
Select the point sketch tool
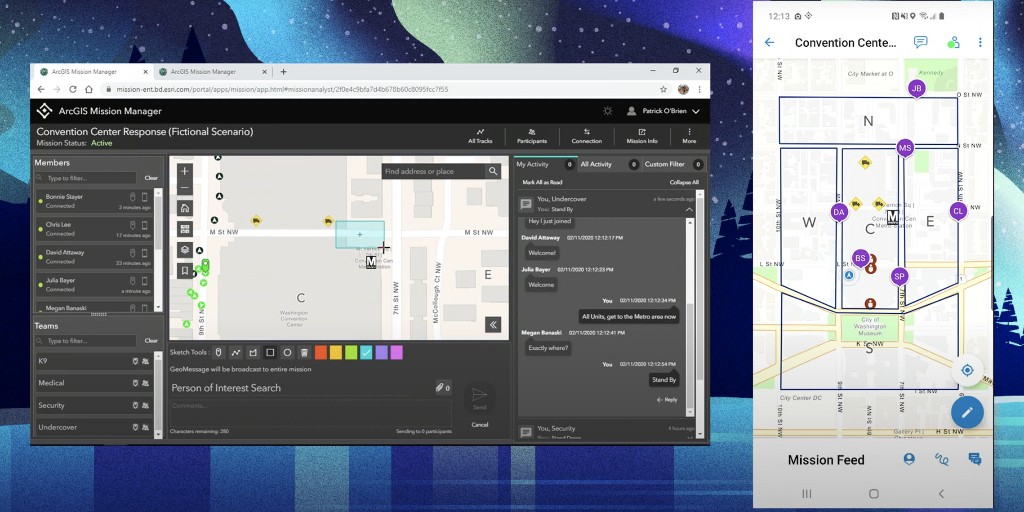219,353
